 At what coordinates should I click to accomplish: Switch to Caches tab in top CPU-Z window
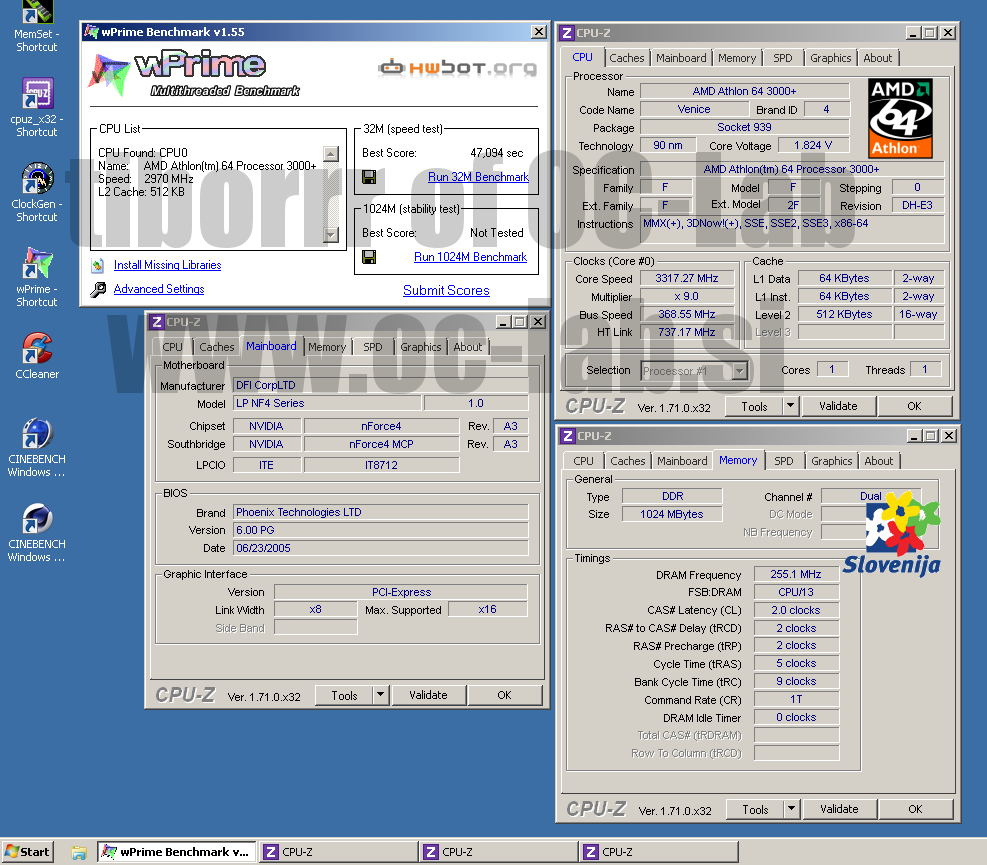627,58
